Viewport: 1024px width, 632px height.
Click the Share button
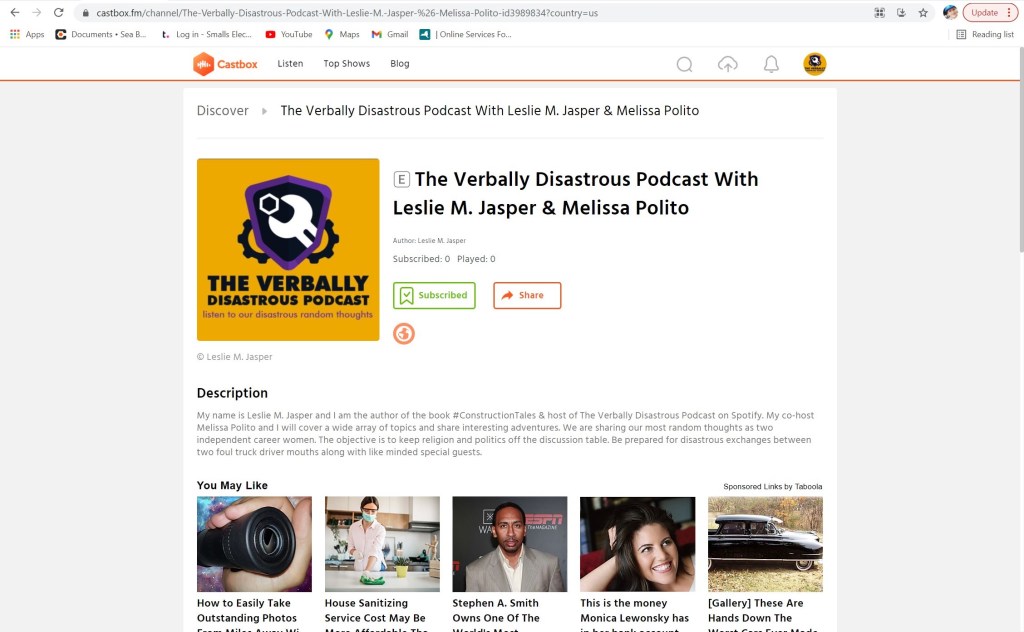(x=527, y=295)
